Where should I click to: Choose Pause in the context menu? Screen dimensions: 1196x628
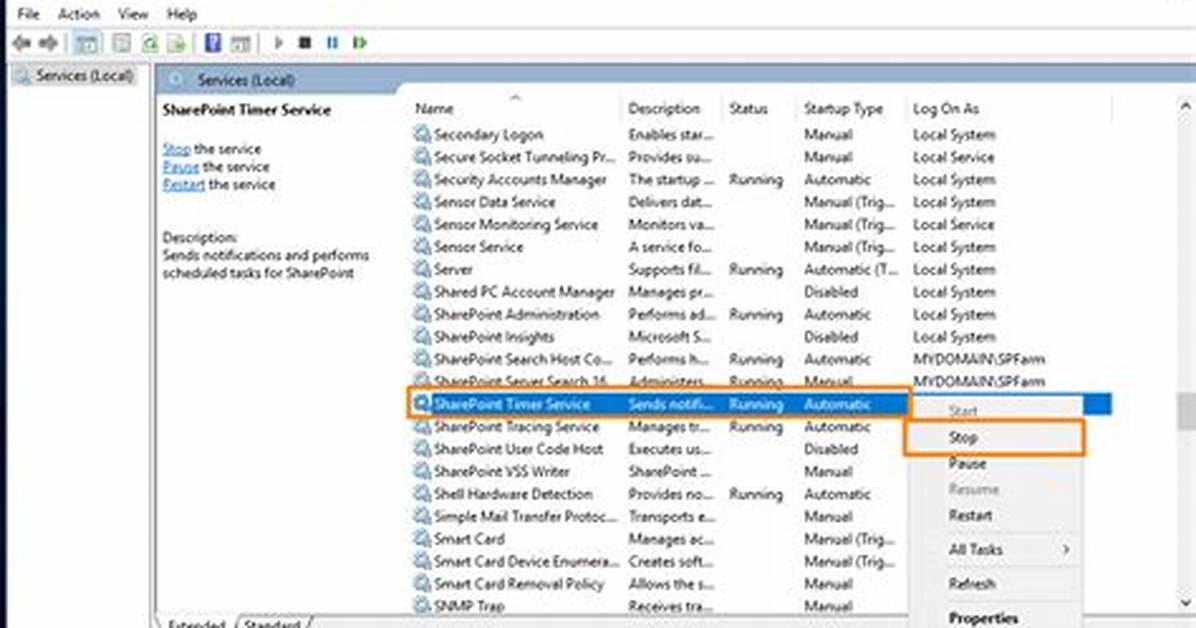click(x=995, y=464)
